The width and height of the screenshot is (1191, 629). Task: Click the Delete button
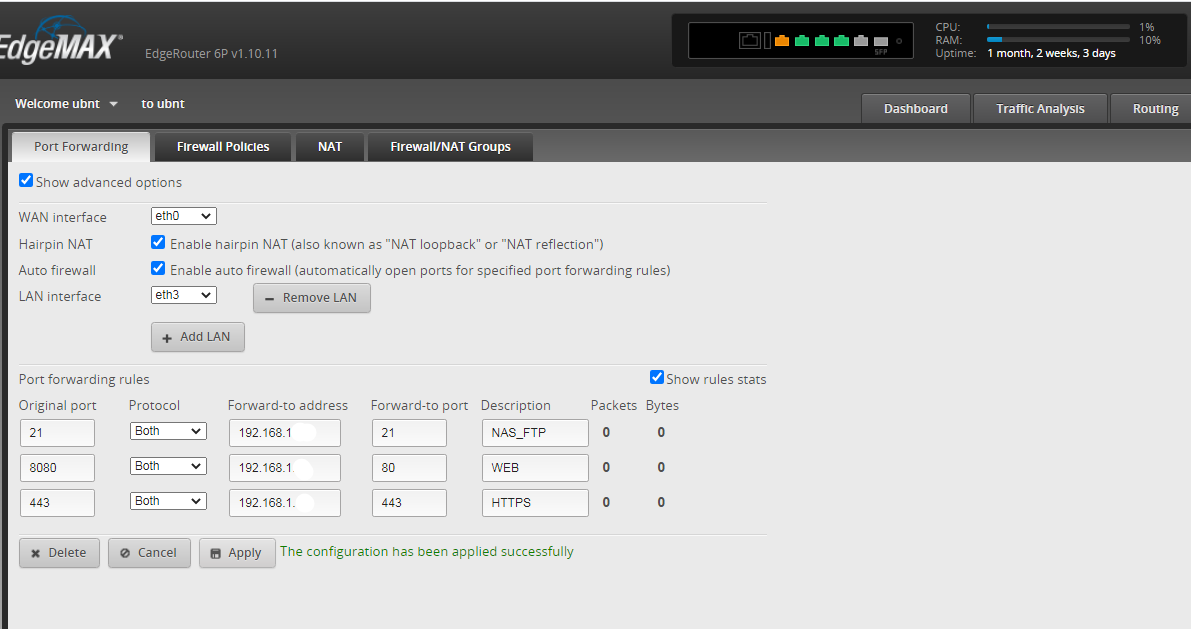coord(59,553)
